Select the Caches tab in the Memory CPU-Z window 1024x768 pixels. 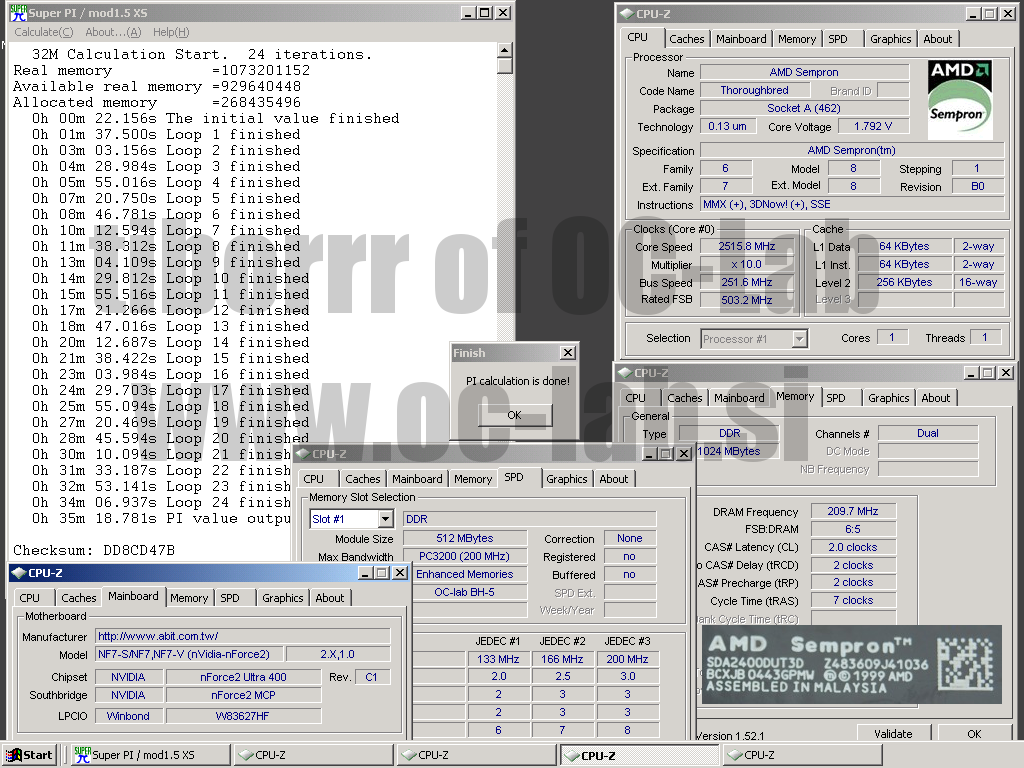684,398
